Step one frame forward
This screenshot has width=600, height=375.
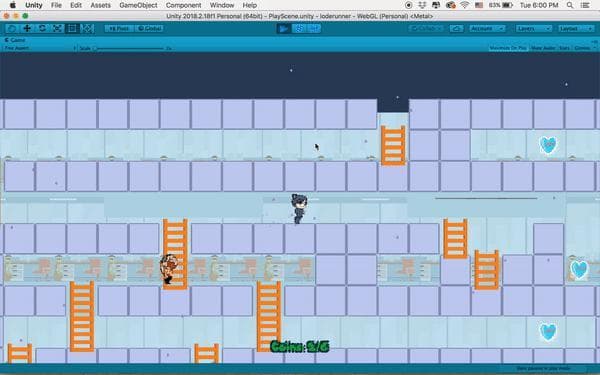pos(313,28)
